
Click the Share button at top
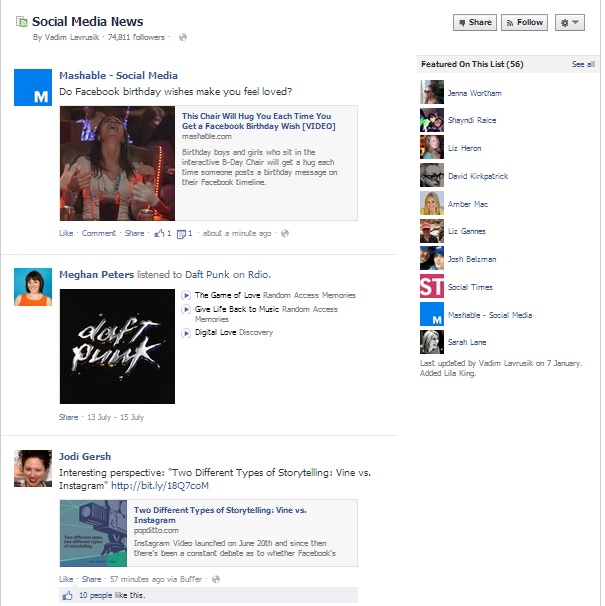coord(475,22)
